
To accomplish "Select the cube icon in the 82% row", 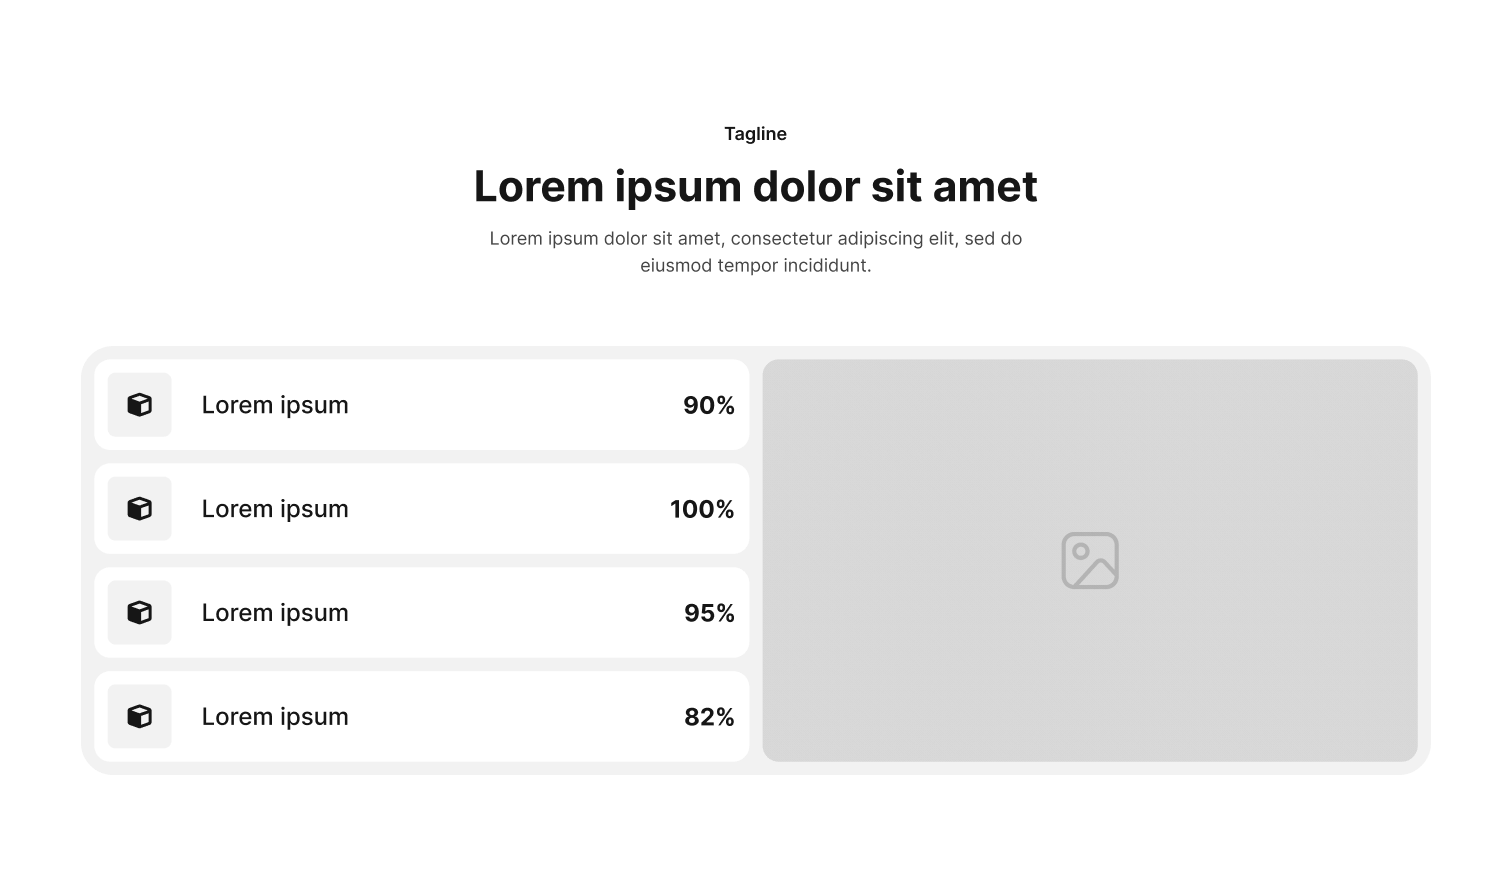I will pyautogui.click(x=140, y=717).
